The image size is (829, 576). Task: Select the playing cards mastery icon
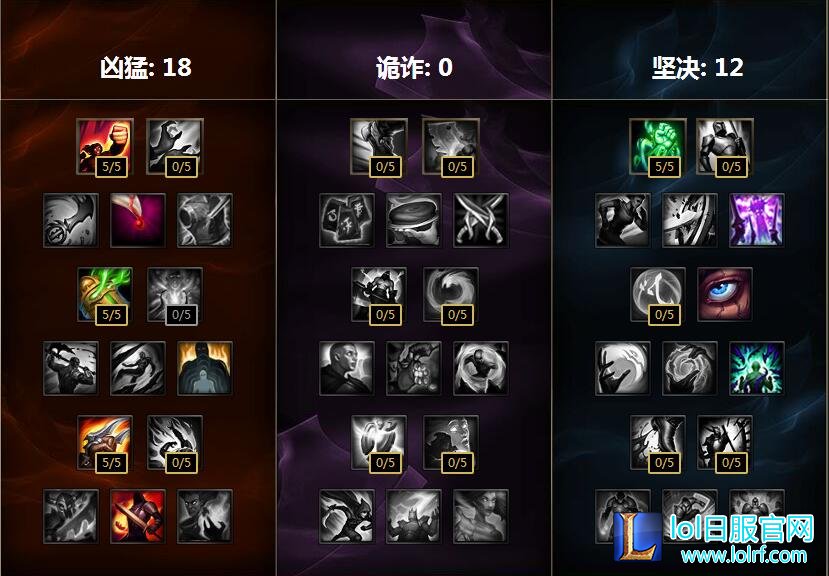[347, 220]
